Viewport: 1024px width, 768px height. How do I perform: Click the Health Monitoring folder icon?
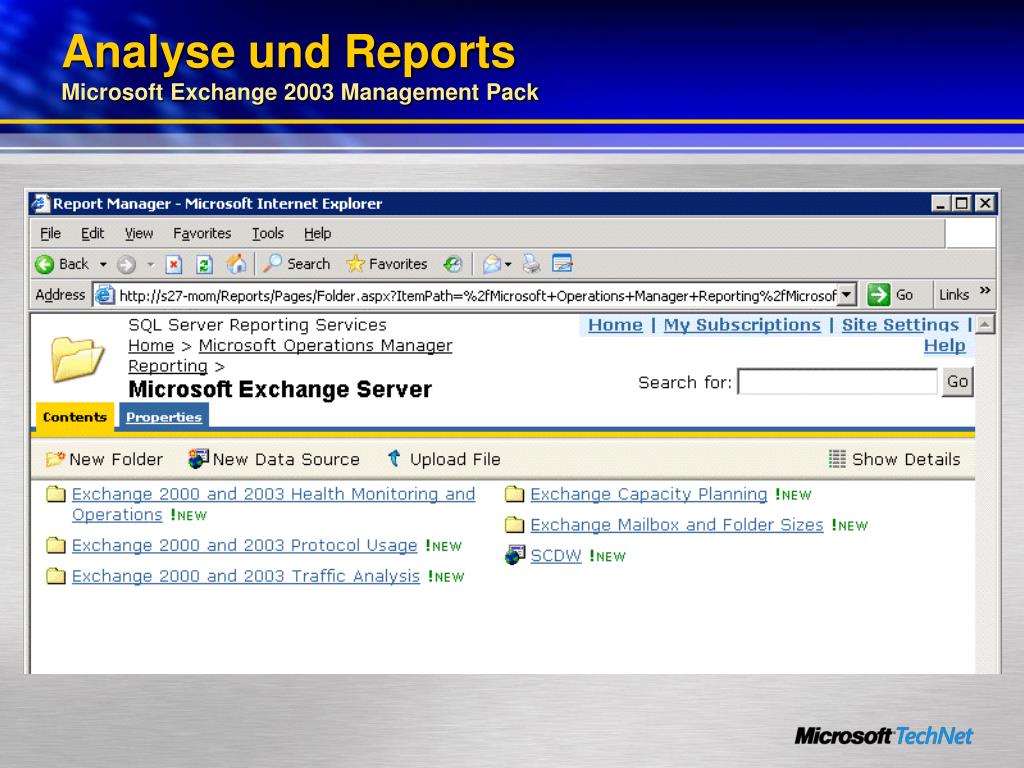tap(56, 494)
